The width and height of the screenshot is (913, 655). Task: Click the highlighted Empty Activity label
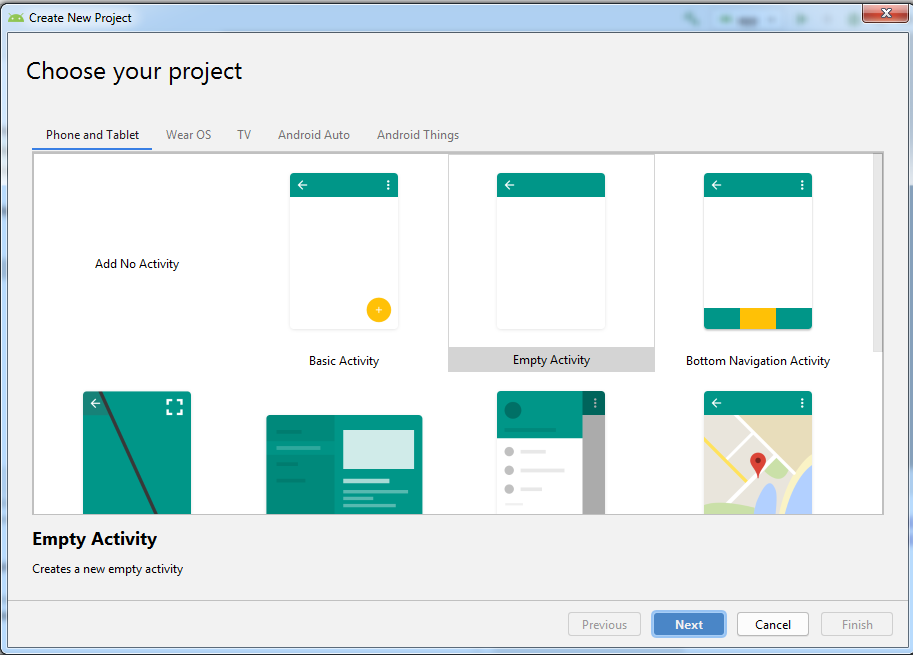pos(551,360)
